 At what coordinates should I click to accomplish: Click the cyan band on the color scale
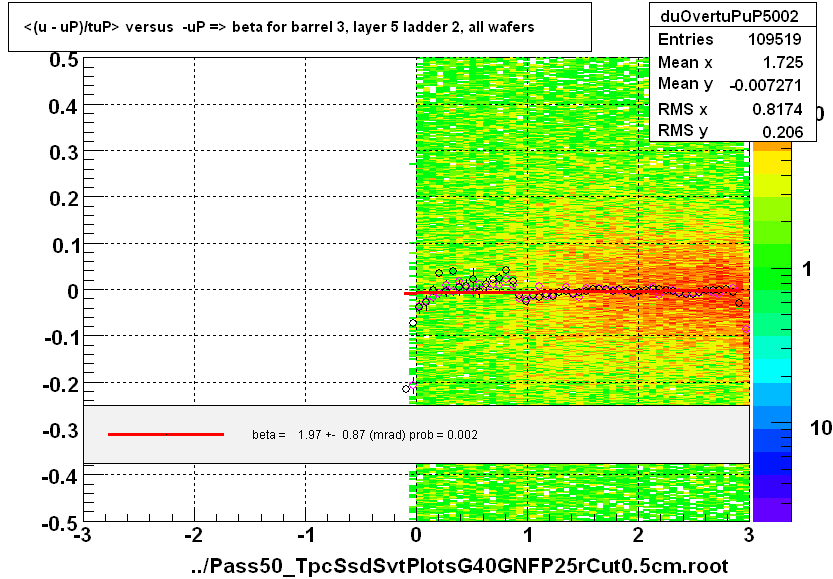(x=772, y=371)
